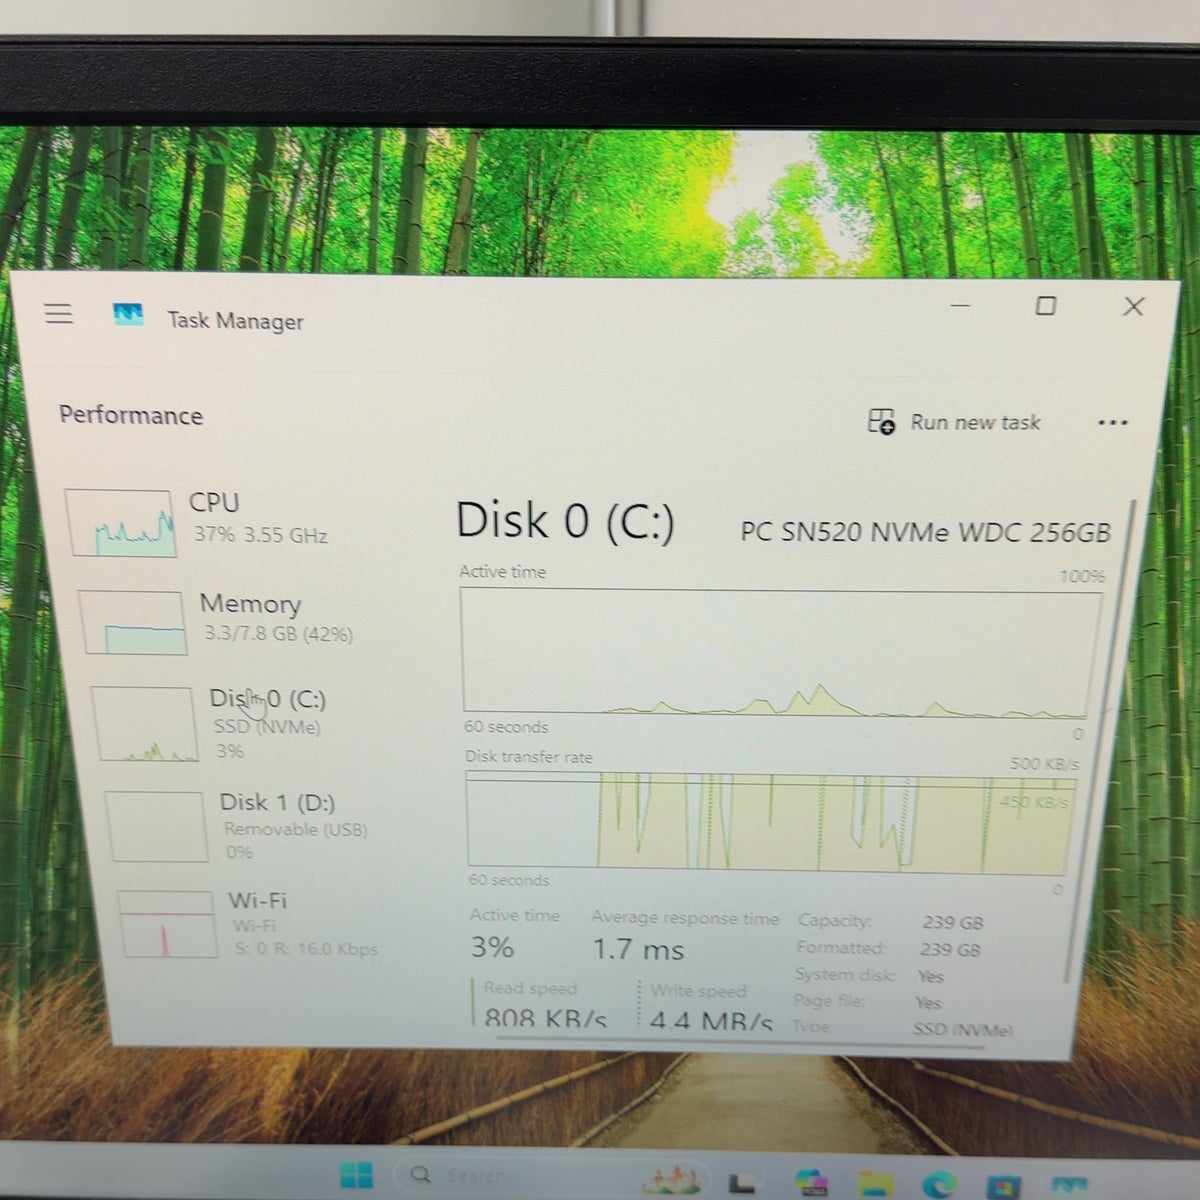Screen dimensions: 1200x1200
Task: Click the Disk 0 (C:) heading text
Action: click(x=565, y=521)
